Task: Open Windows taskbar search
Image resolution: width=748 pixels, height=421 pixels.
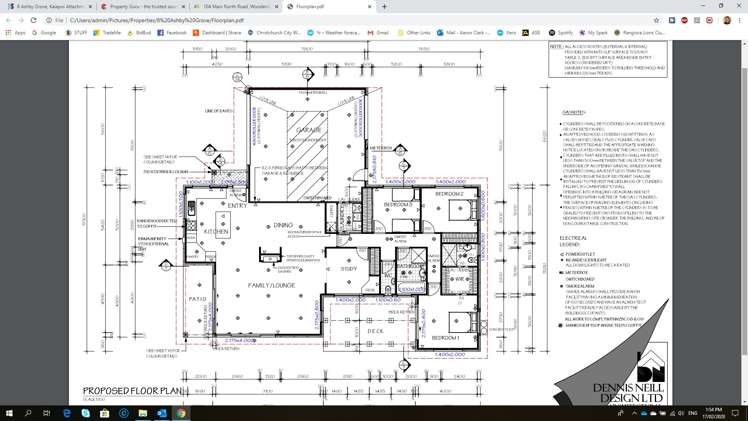Action: tap(28, 413)
